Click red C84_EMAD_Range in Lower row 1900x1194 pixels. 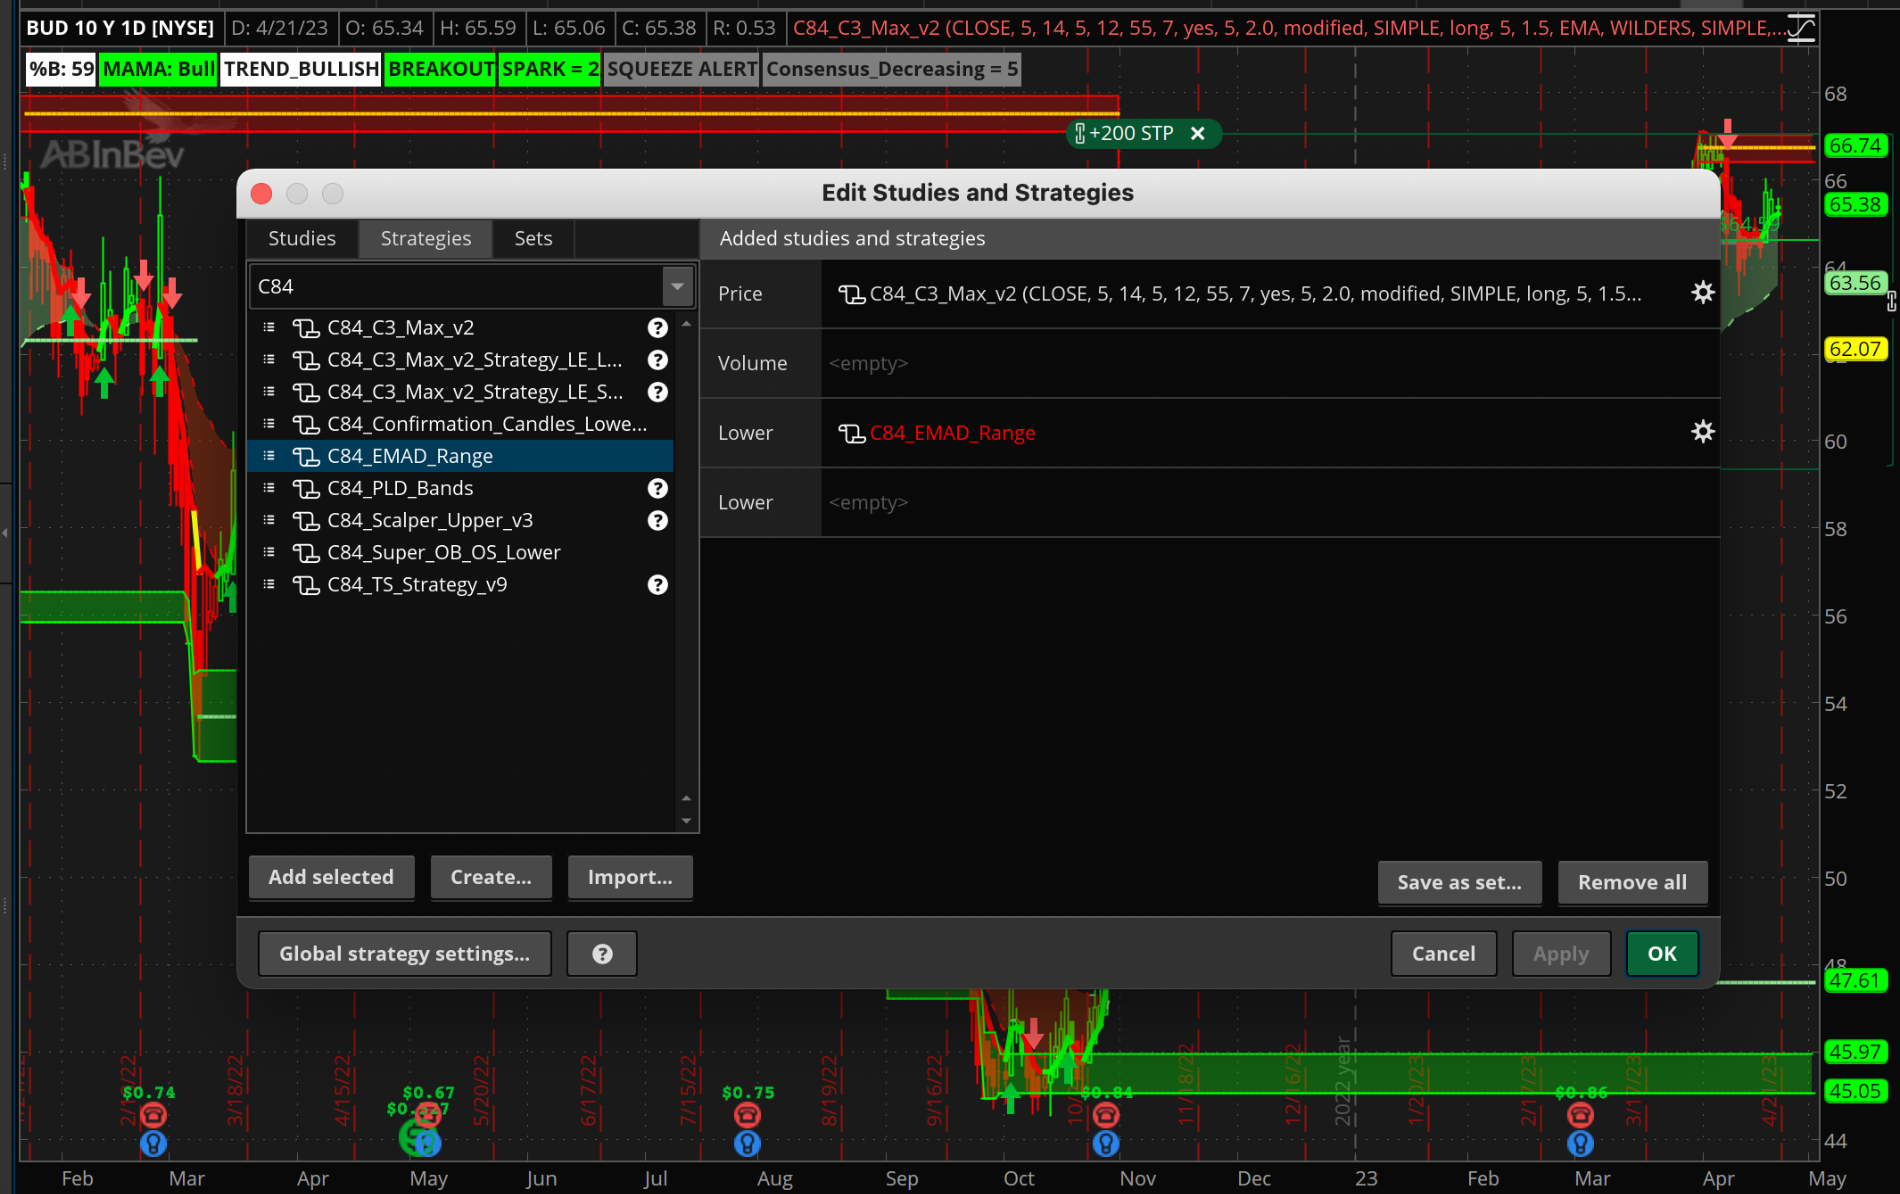(952, 433)
